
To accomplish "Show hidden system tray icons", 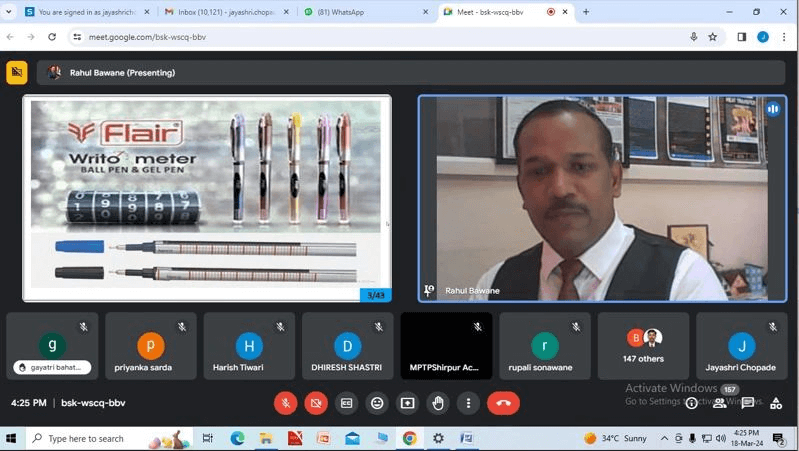I will pos(664,438).
